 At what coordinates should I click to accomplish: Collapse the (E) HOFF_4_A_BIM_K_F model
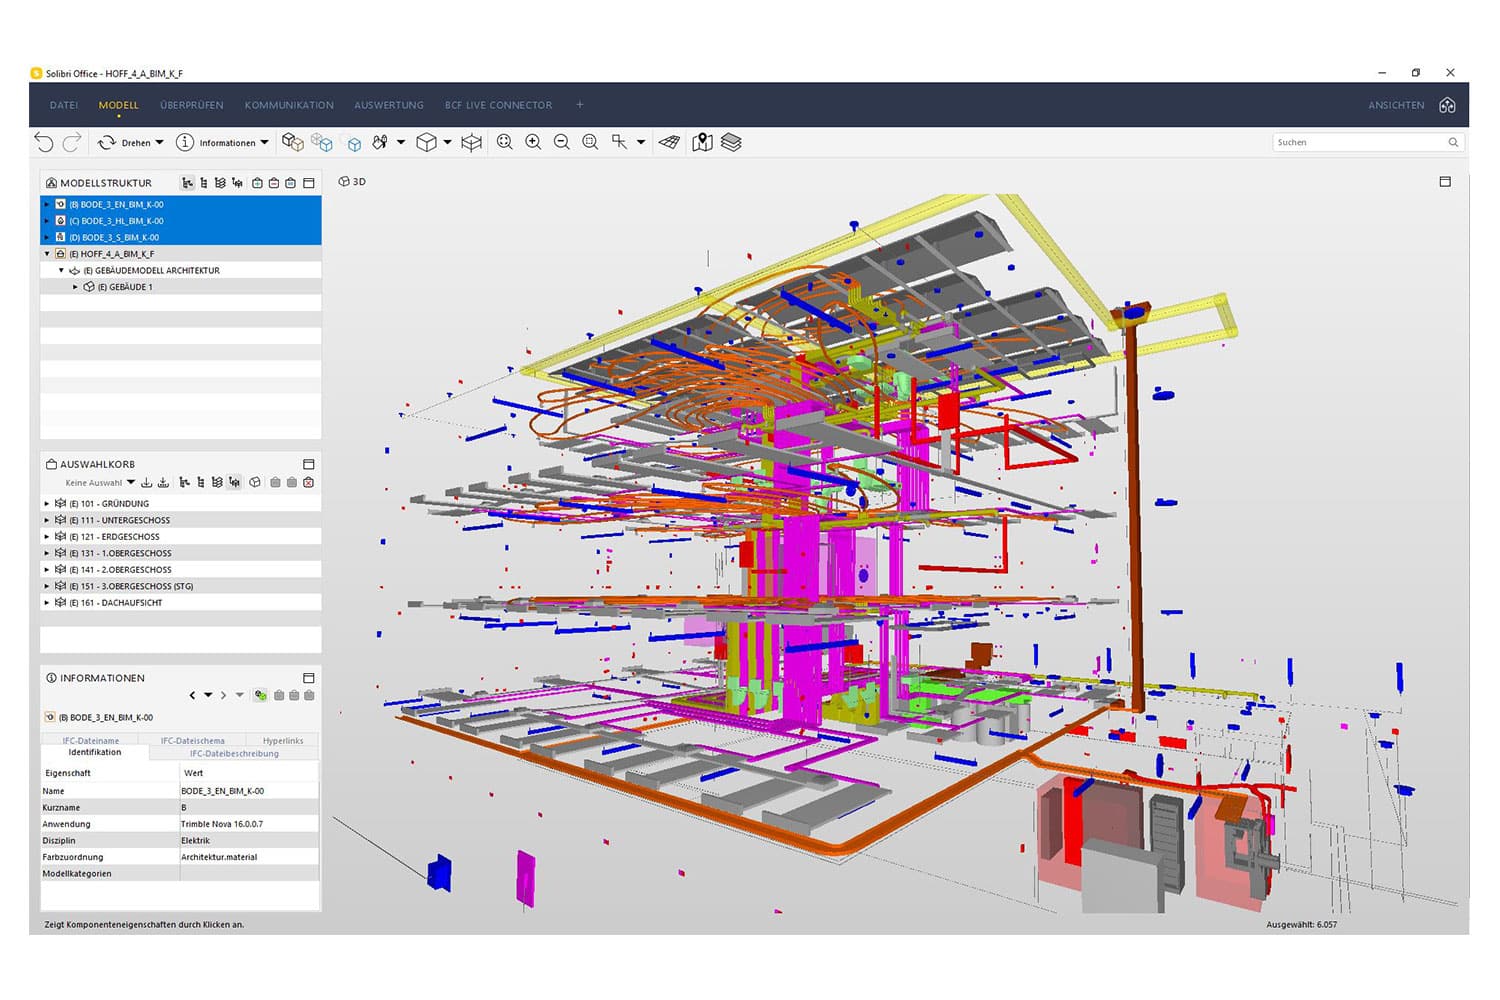[x=47, y=254]
